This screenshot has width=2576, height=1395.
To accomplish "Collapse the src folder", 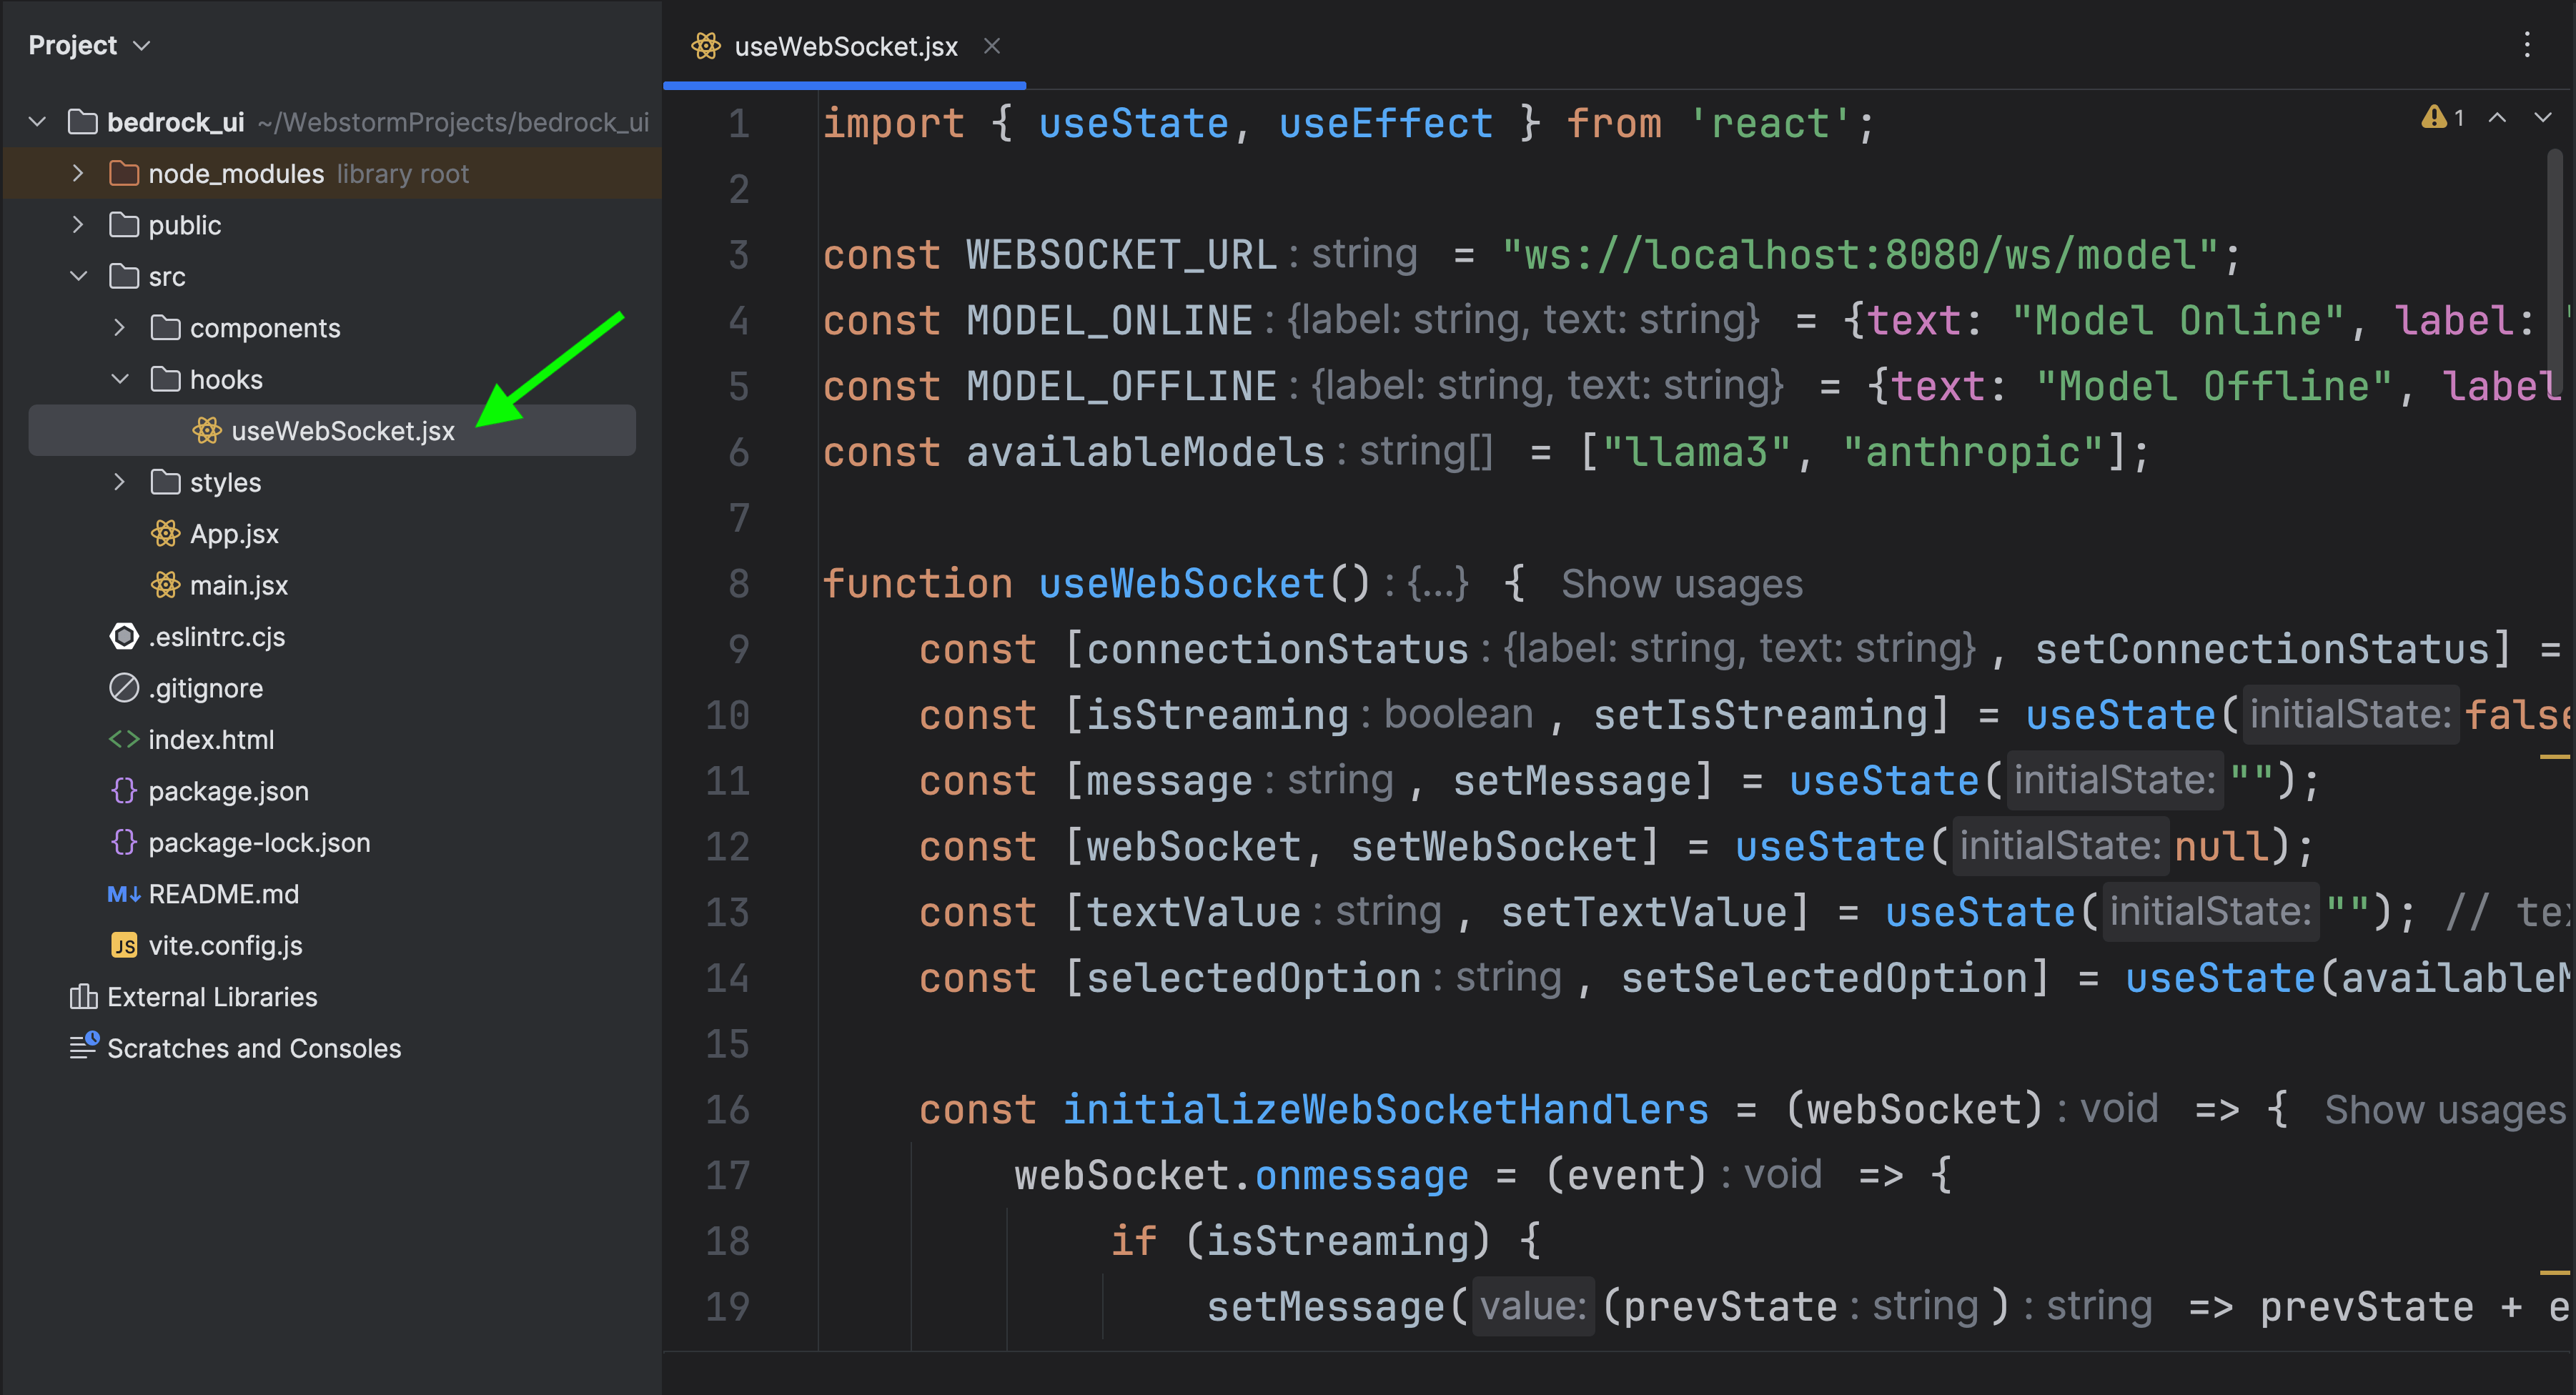I will point(78,276).
